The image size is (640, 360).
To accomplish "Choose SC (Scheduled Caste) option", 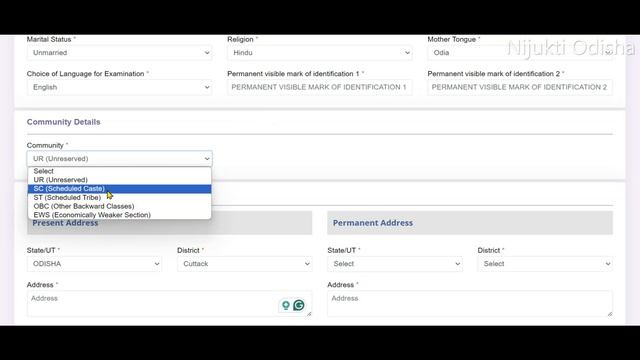I will coord(119,189).
